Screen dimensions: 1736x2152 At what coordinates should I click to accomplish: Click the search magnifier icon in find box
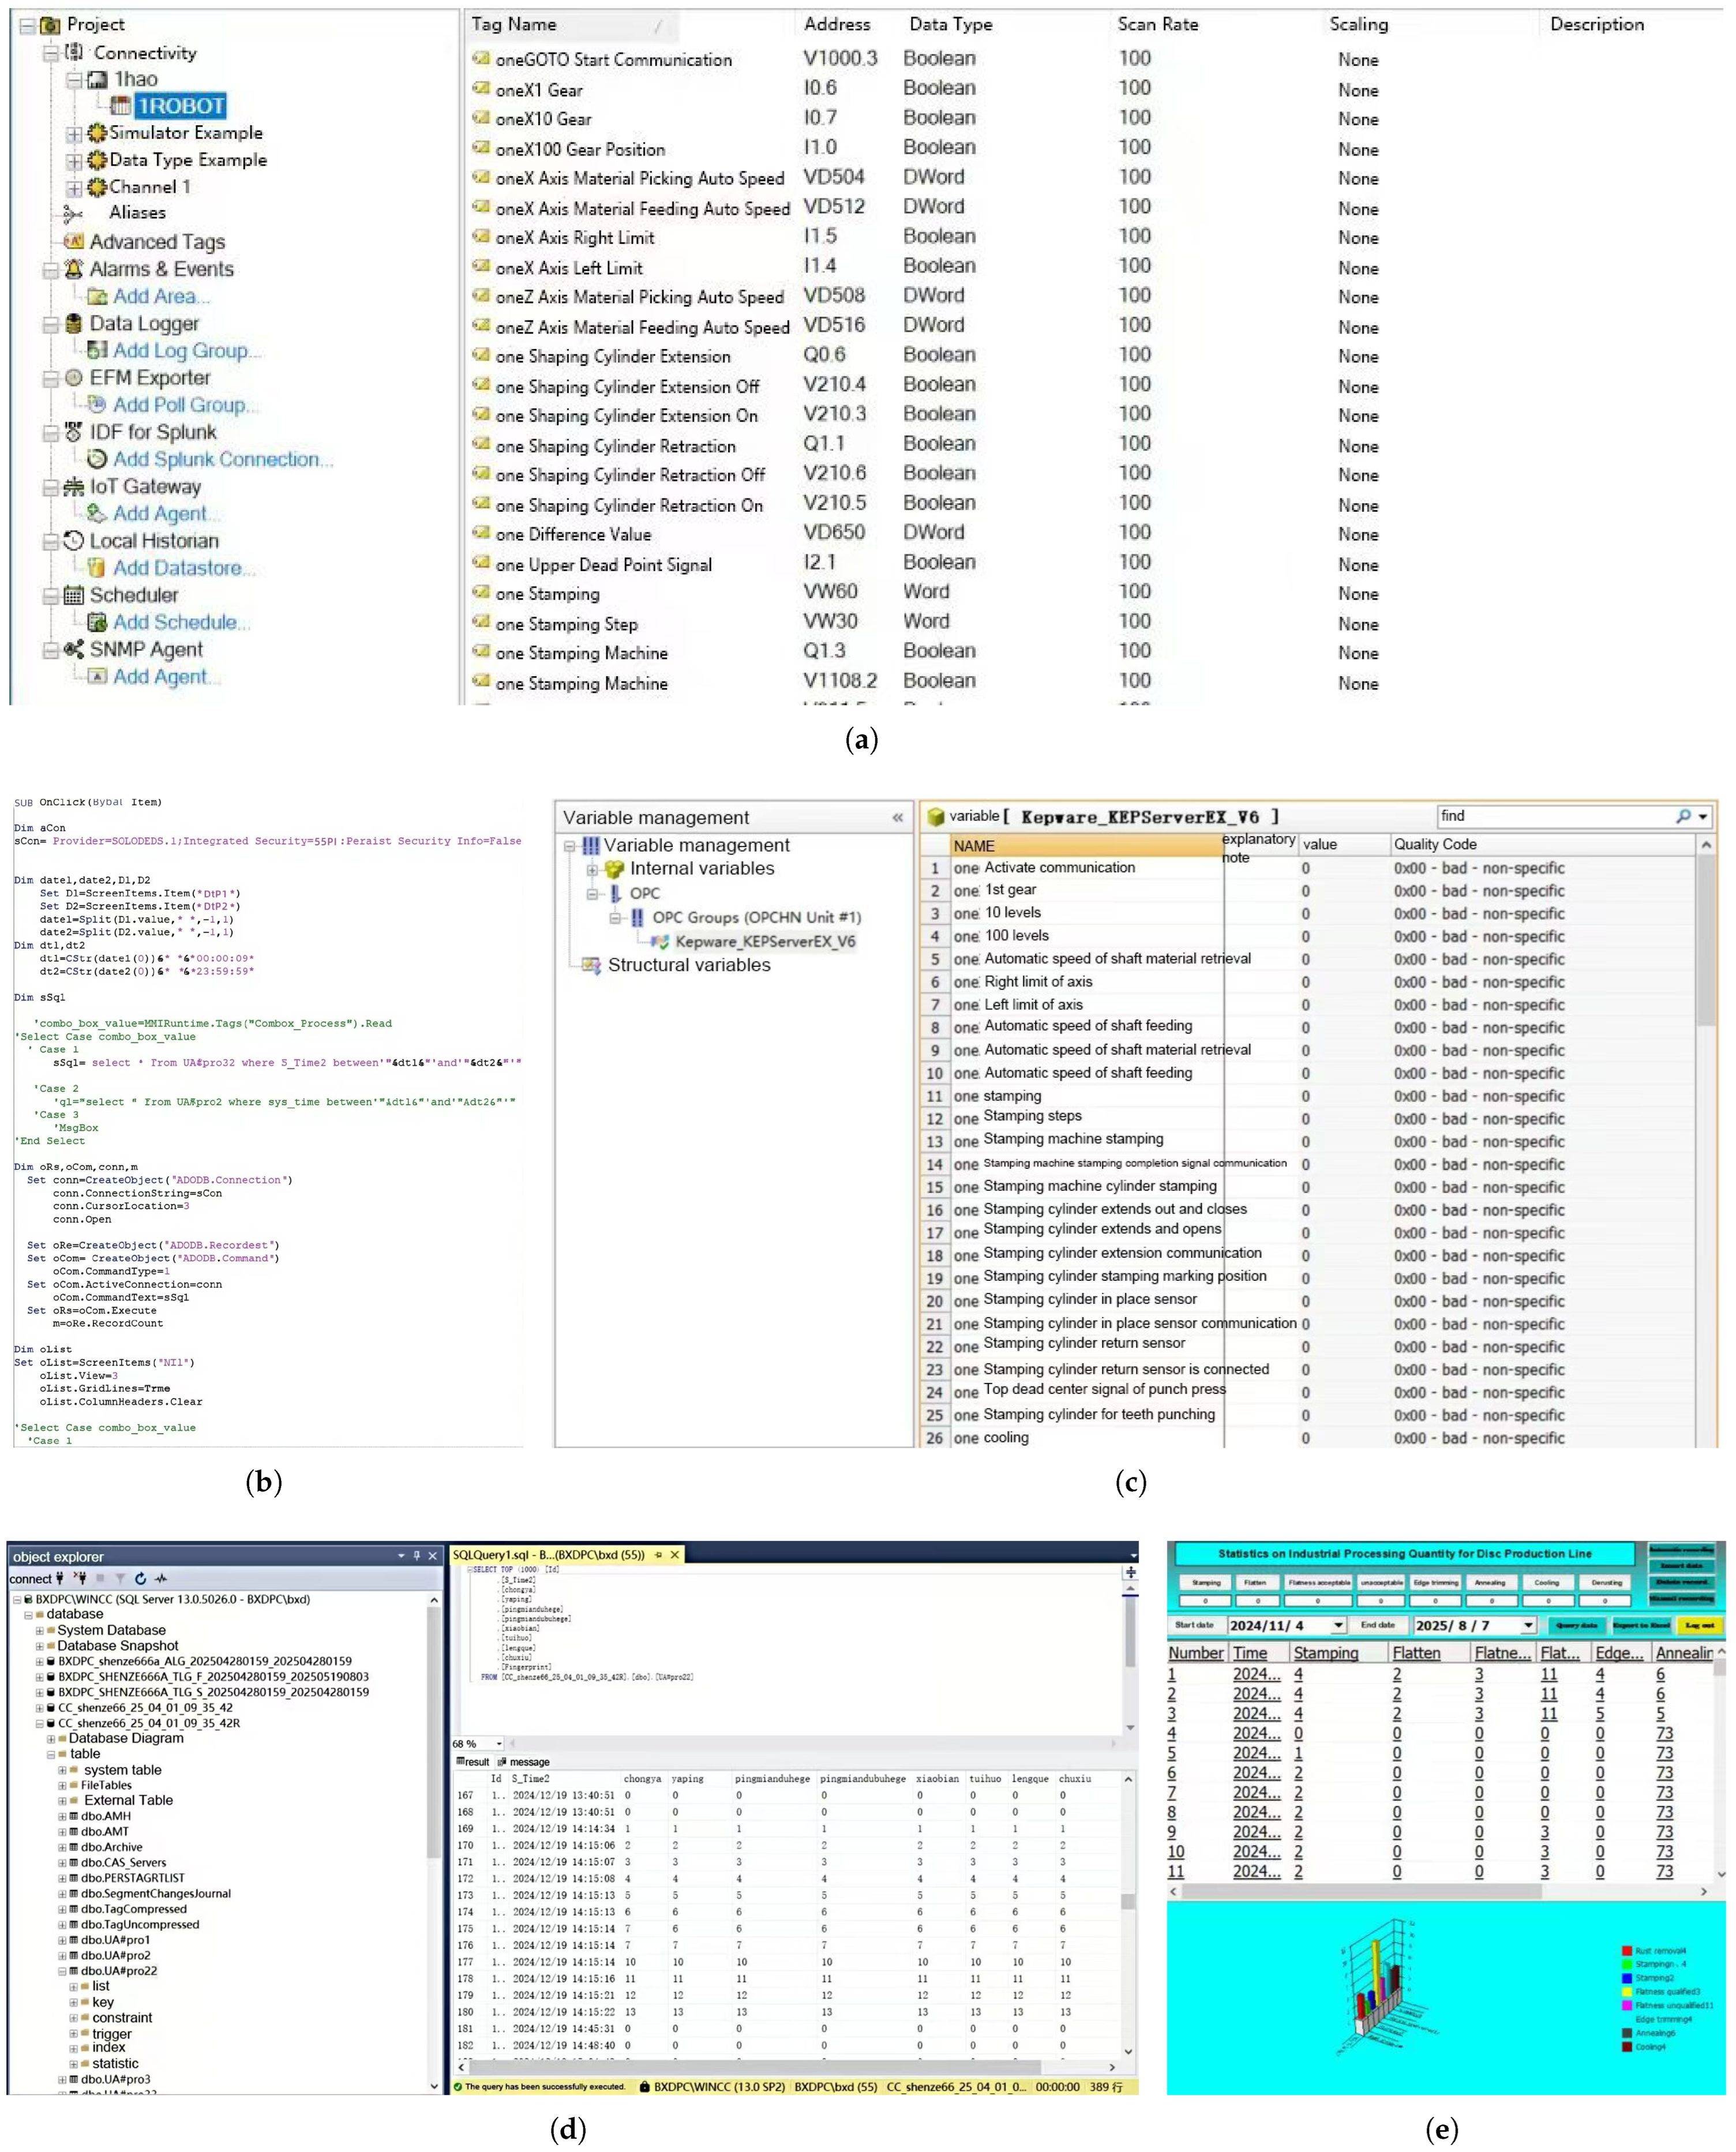[x=1683, y=816]
